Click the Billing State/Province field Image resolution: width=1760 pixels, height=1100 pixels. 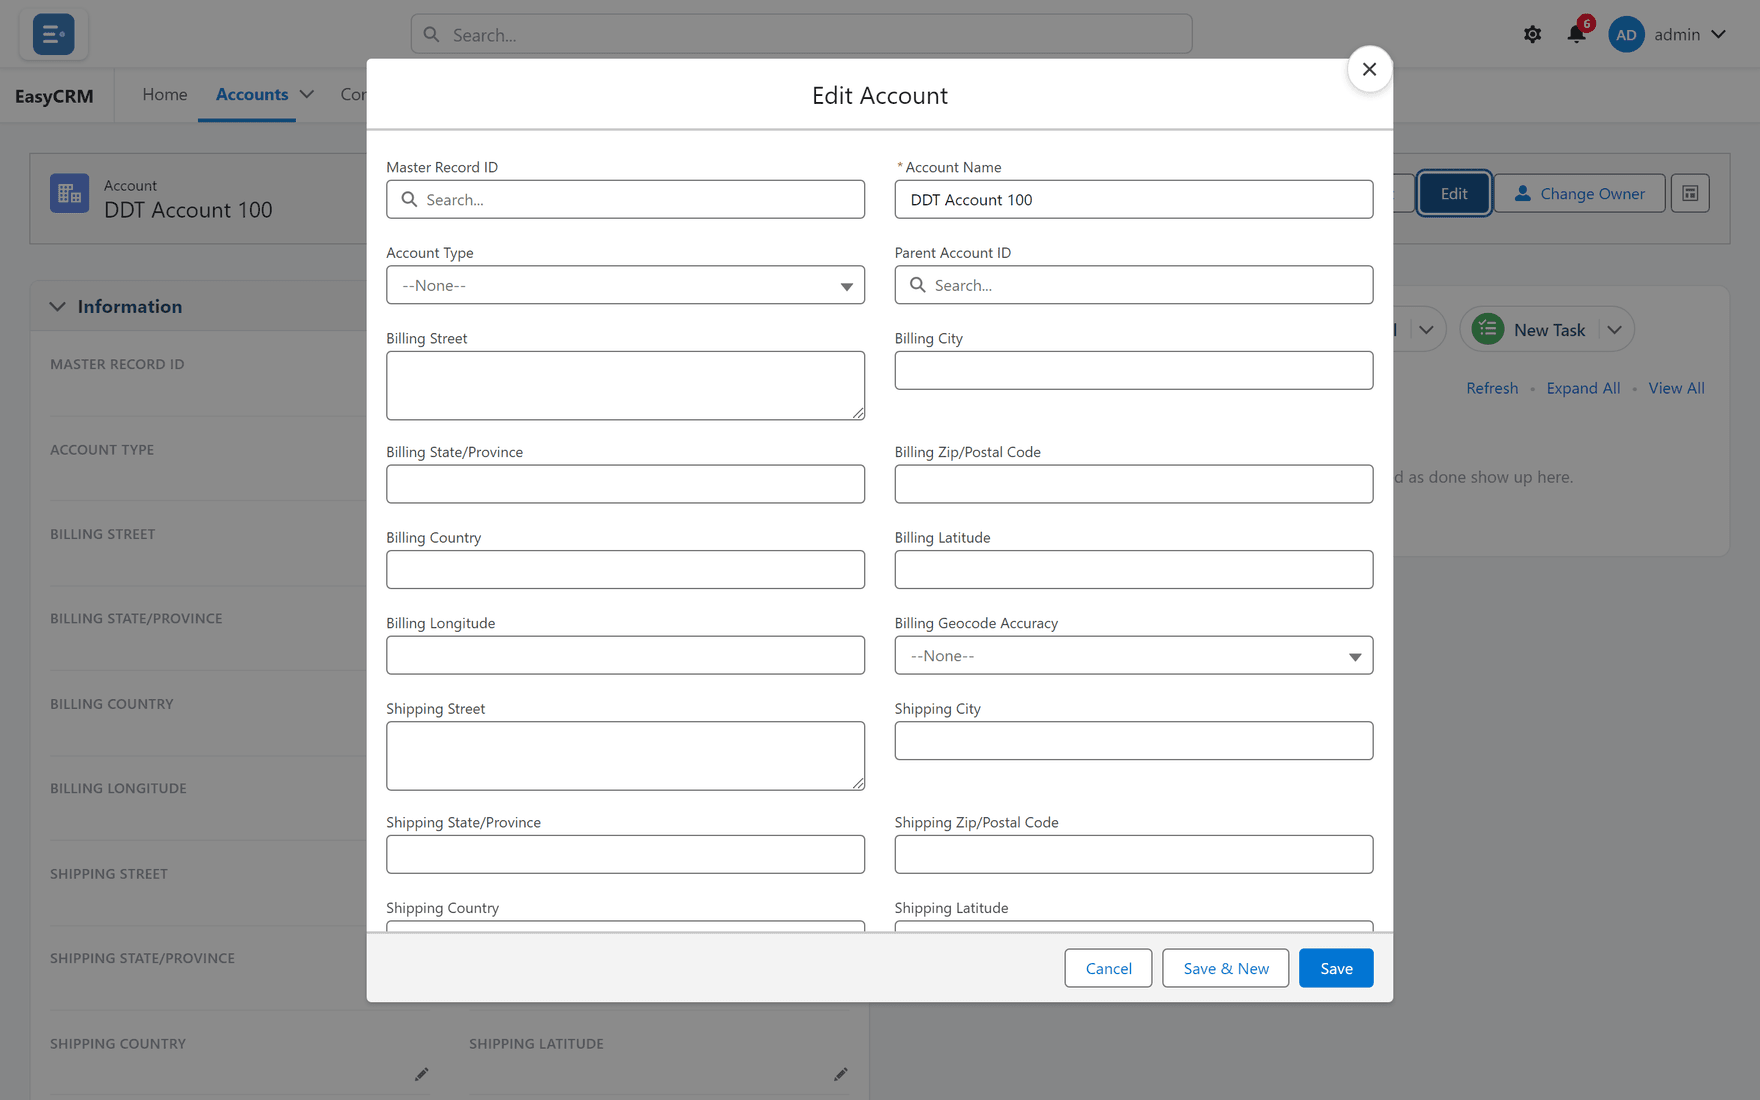pos(625,484)
